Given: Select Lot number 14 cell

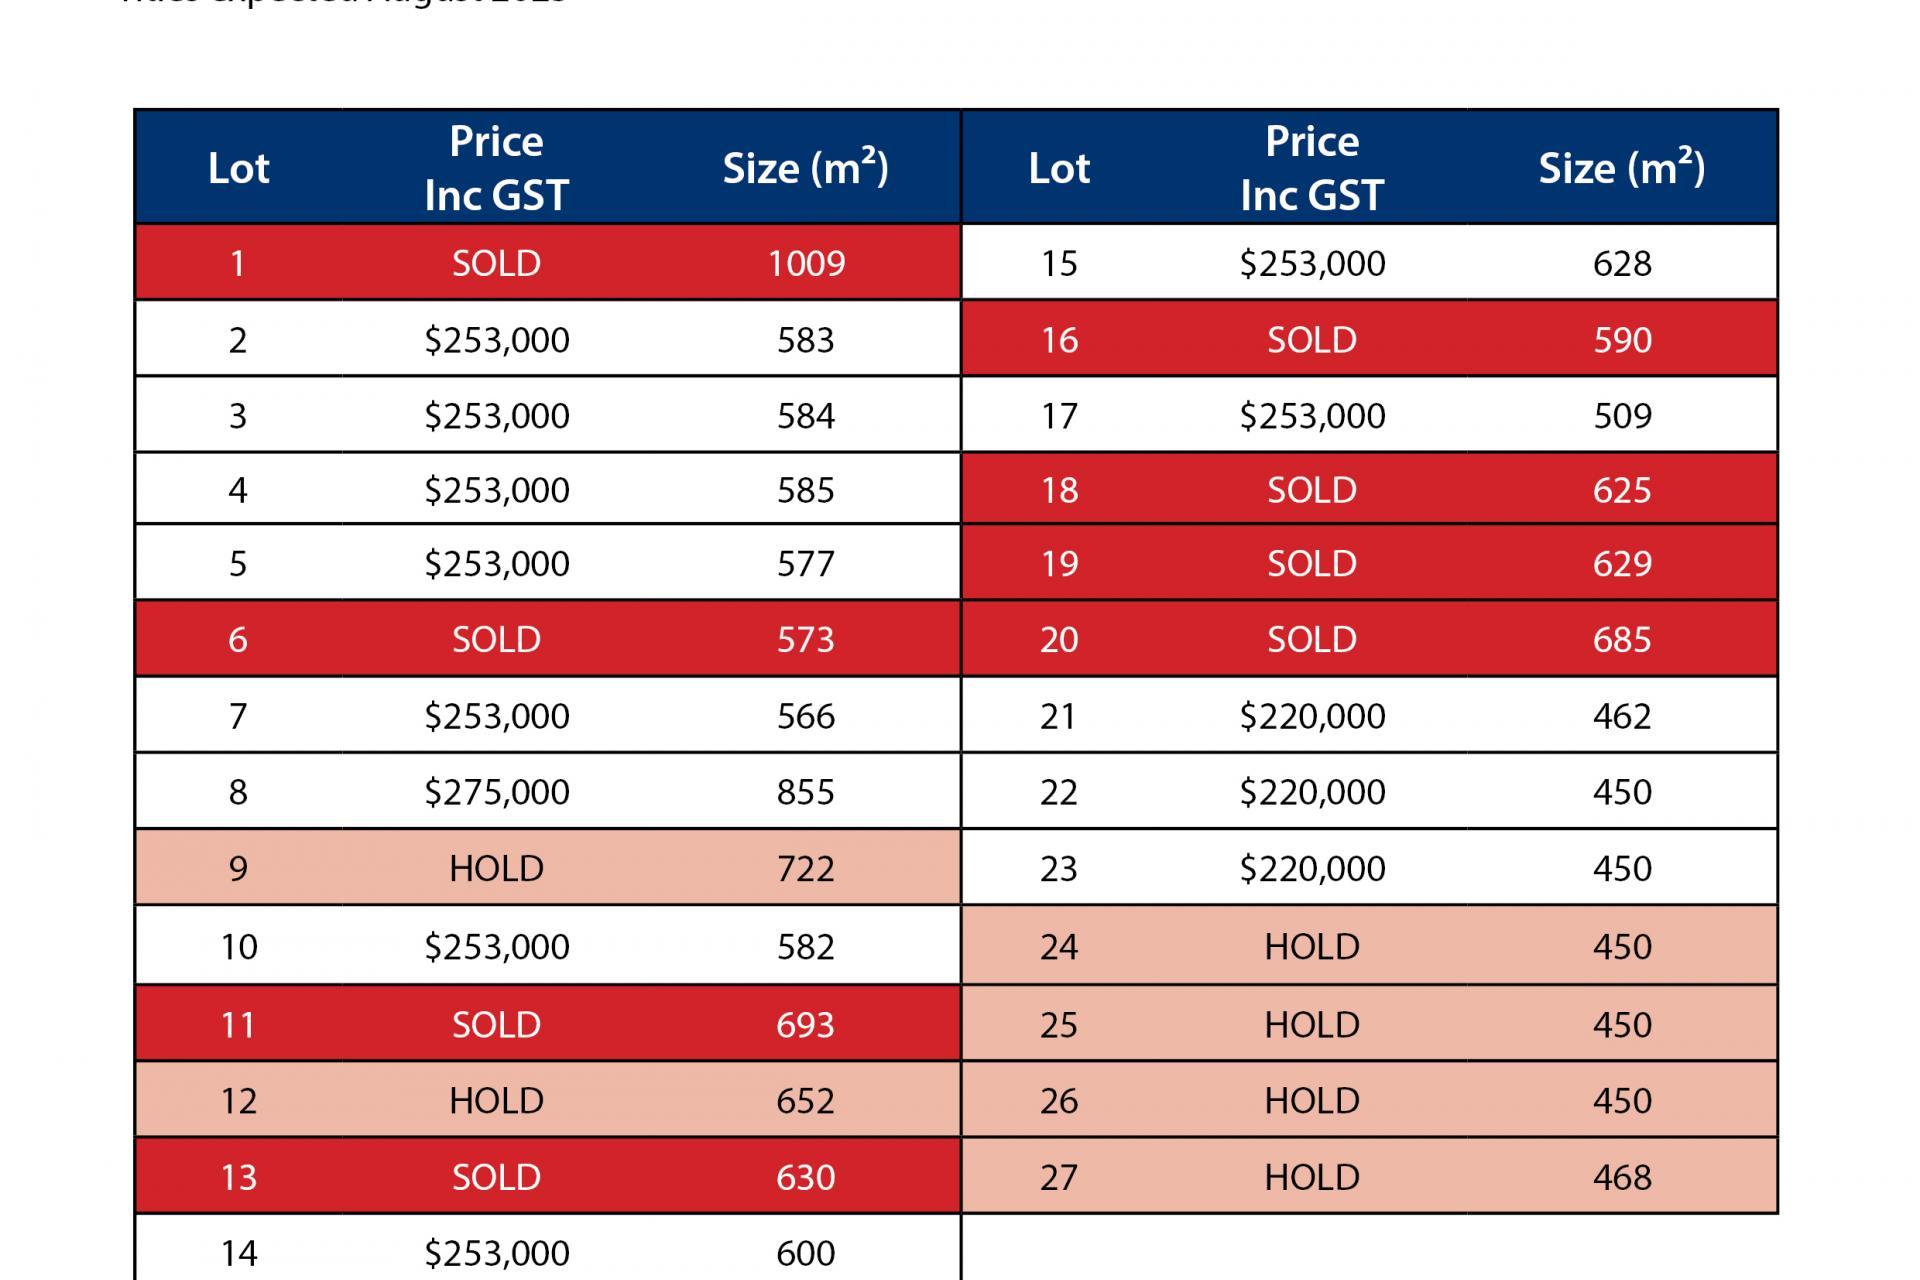Looking at the screenshot, I should point(238,1252).
